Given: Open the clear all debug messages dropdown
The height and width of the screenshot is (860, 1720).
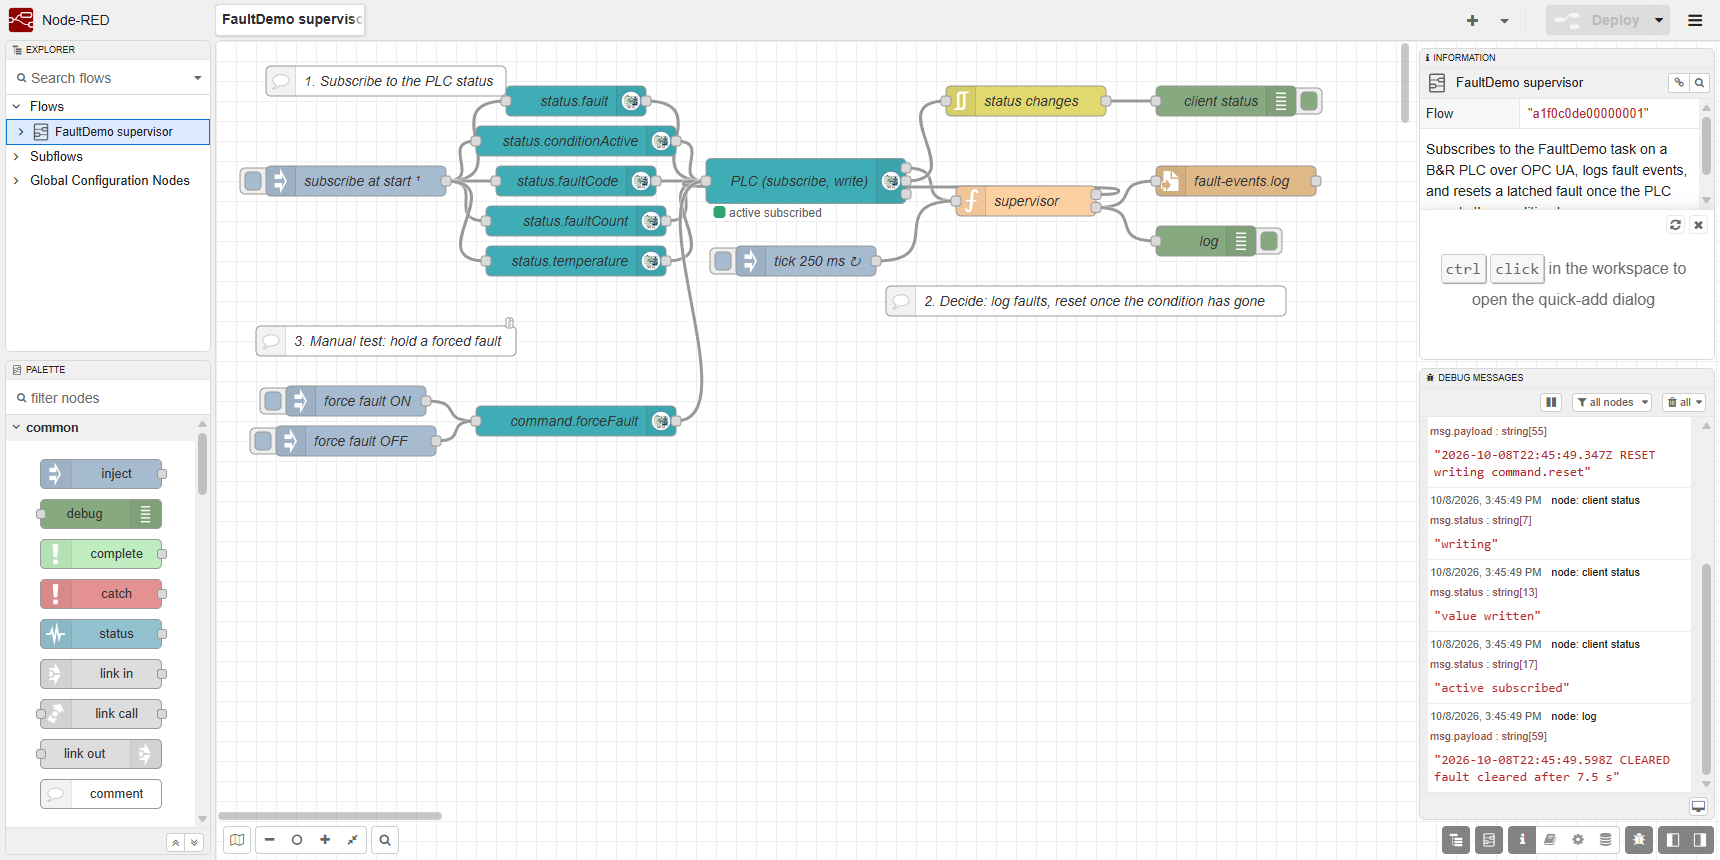Looking at the screenshot, I should click(1684, 402).
